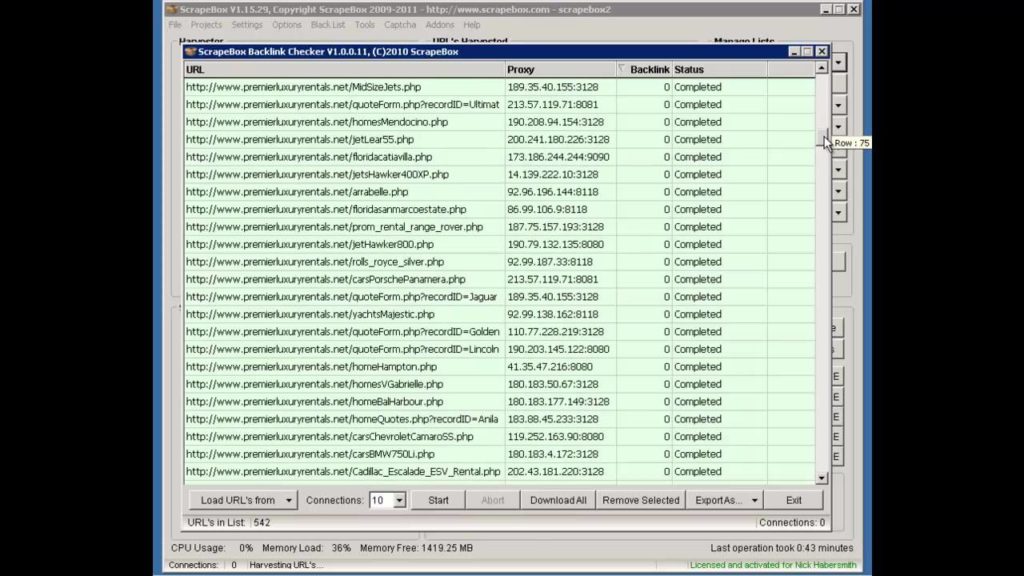Close the Backlink Checker window
Viewport: 1024px width, 576px height.
822,52
